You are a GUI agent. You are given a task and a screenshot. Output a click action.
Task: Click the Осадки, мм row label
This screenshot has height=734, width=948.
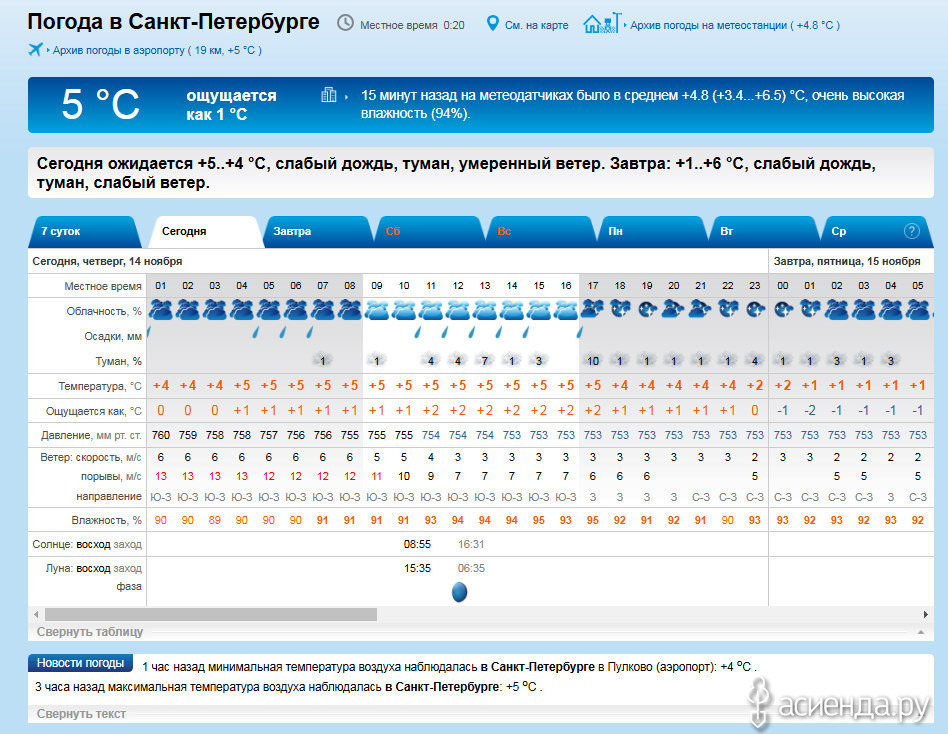tap(113, 336)
